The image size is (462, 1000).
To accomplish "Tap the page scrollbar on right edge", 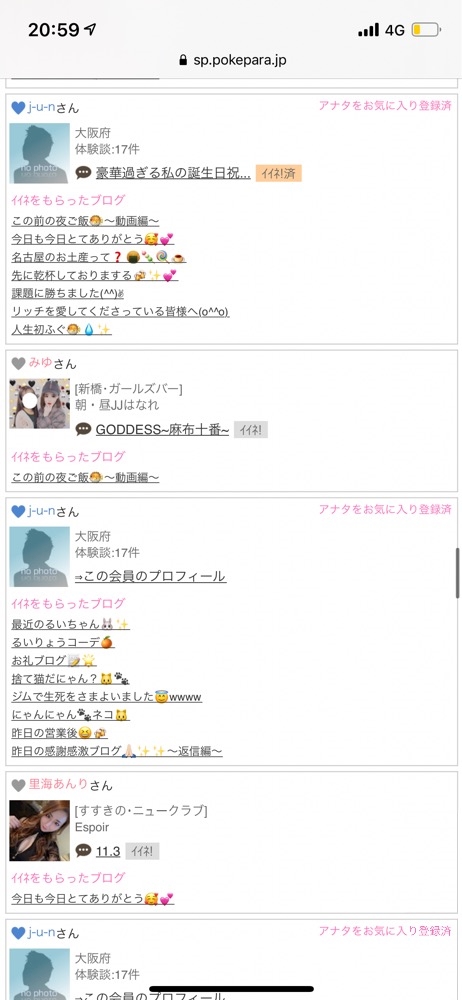I will pyautogui.click(x=458, y=573).
